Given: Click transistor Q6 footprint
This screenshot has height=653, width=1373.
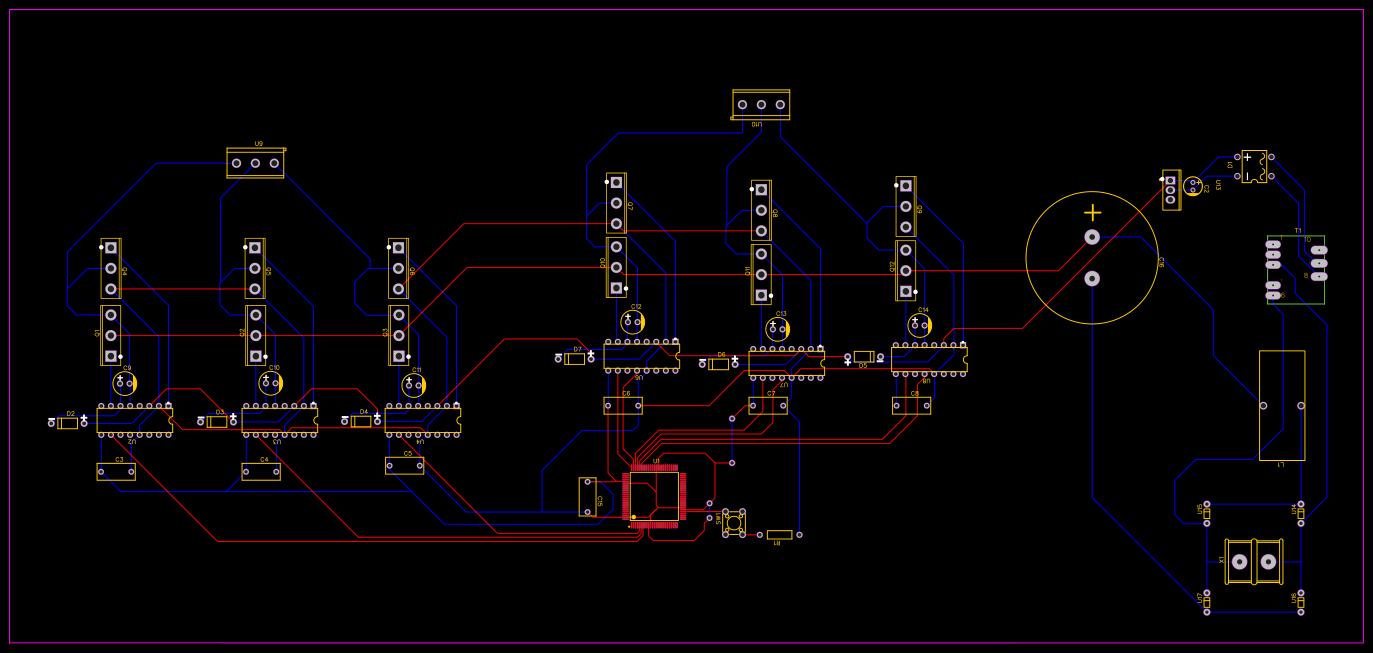Looking at the screenshot, I should pos(398,268).
